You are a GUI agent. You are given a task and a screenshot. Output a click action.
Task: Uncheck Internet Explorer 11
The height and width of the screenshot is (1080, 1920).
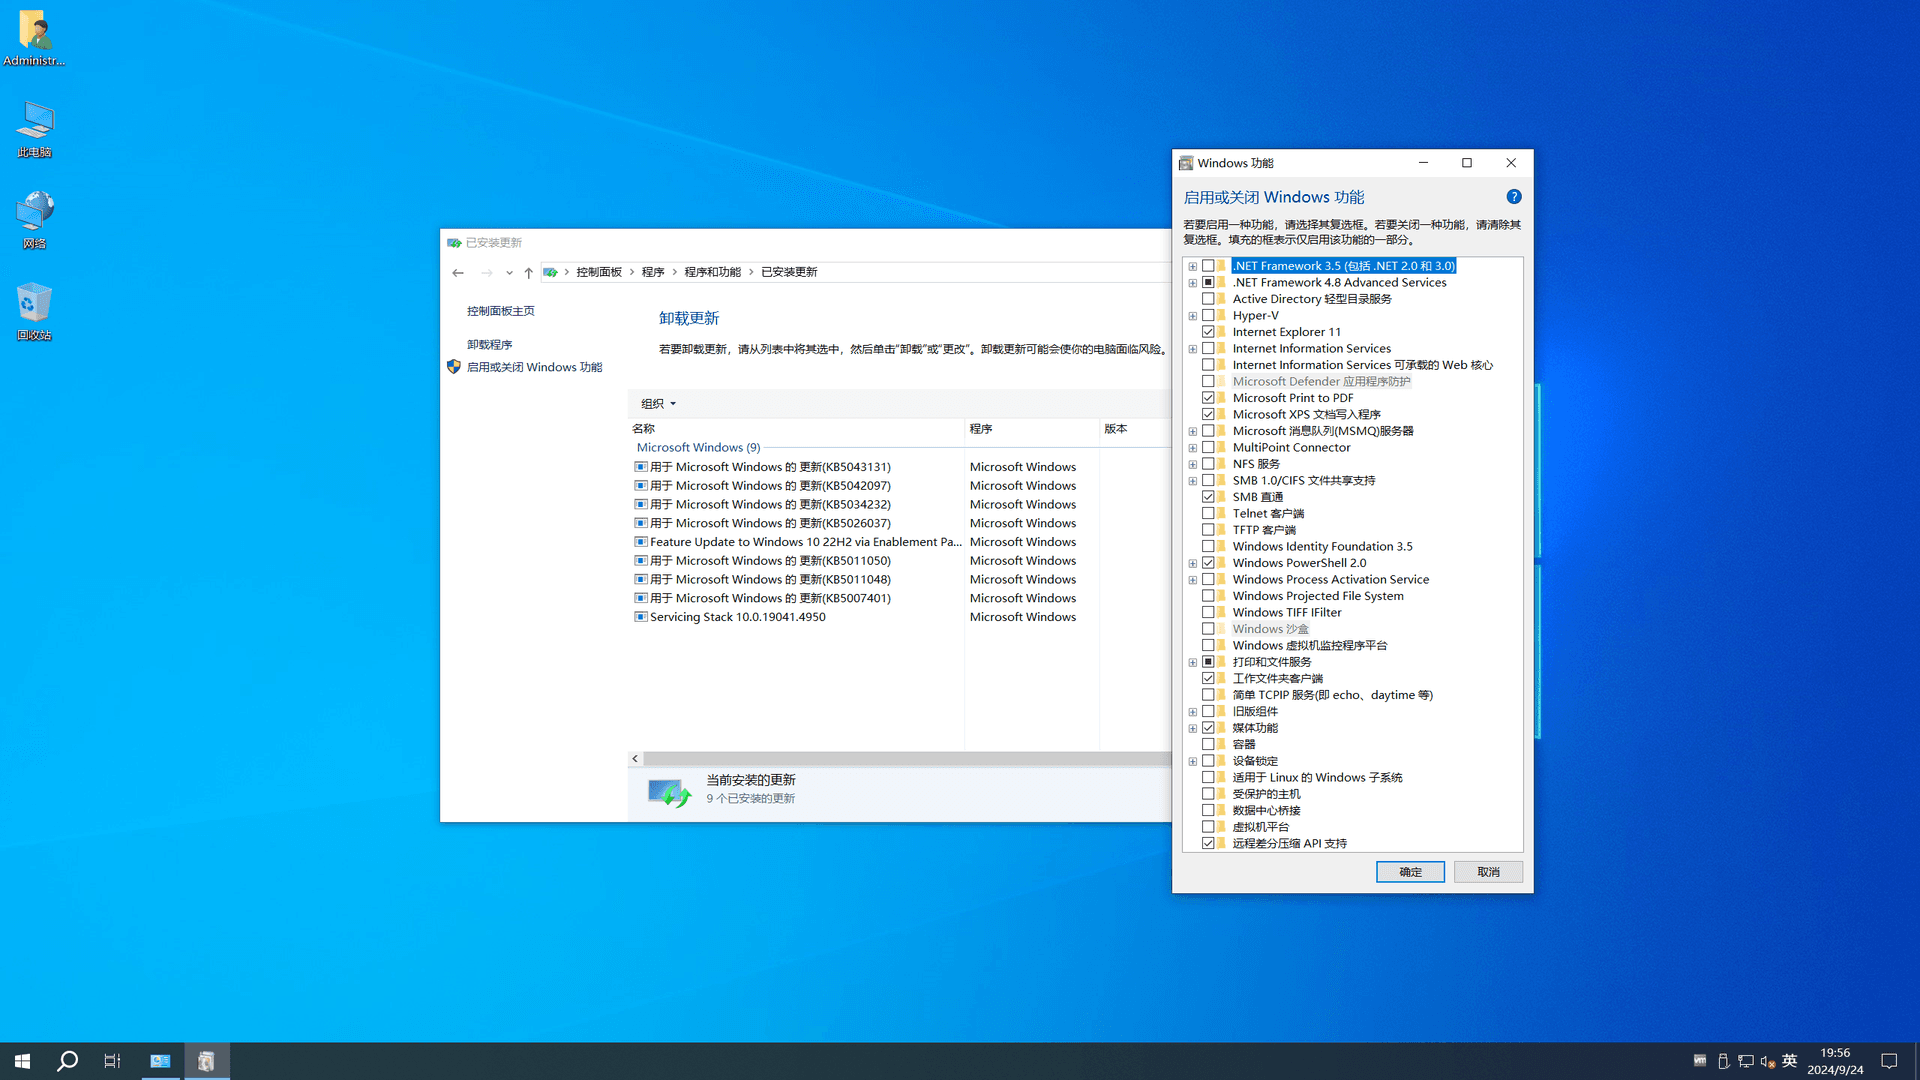point(1208,332)
